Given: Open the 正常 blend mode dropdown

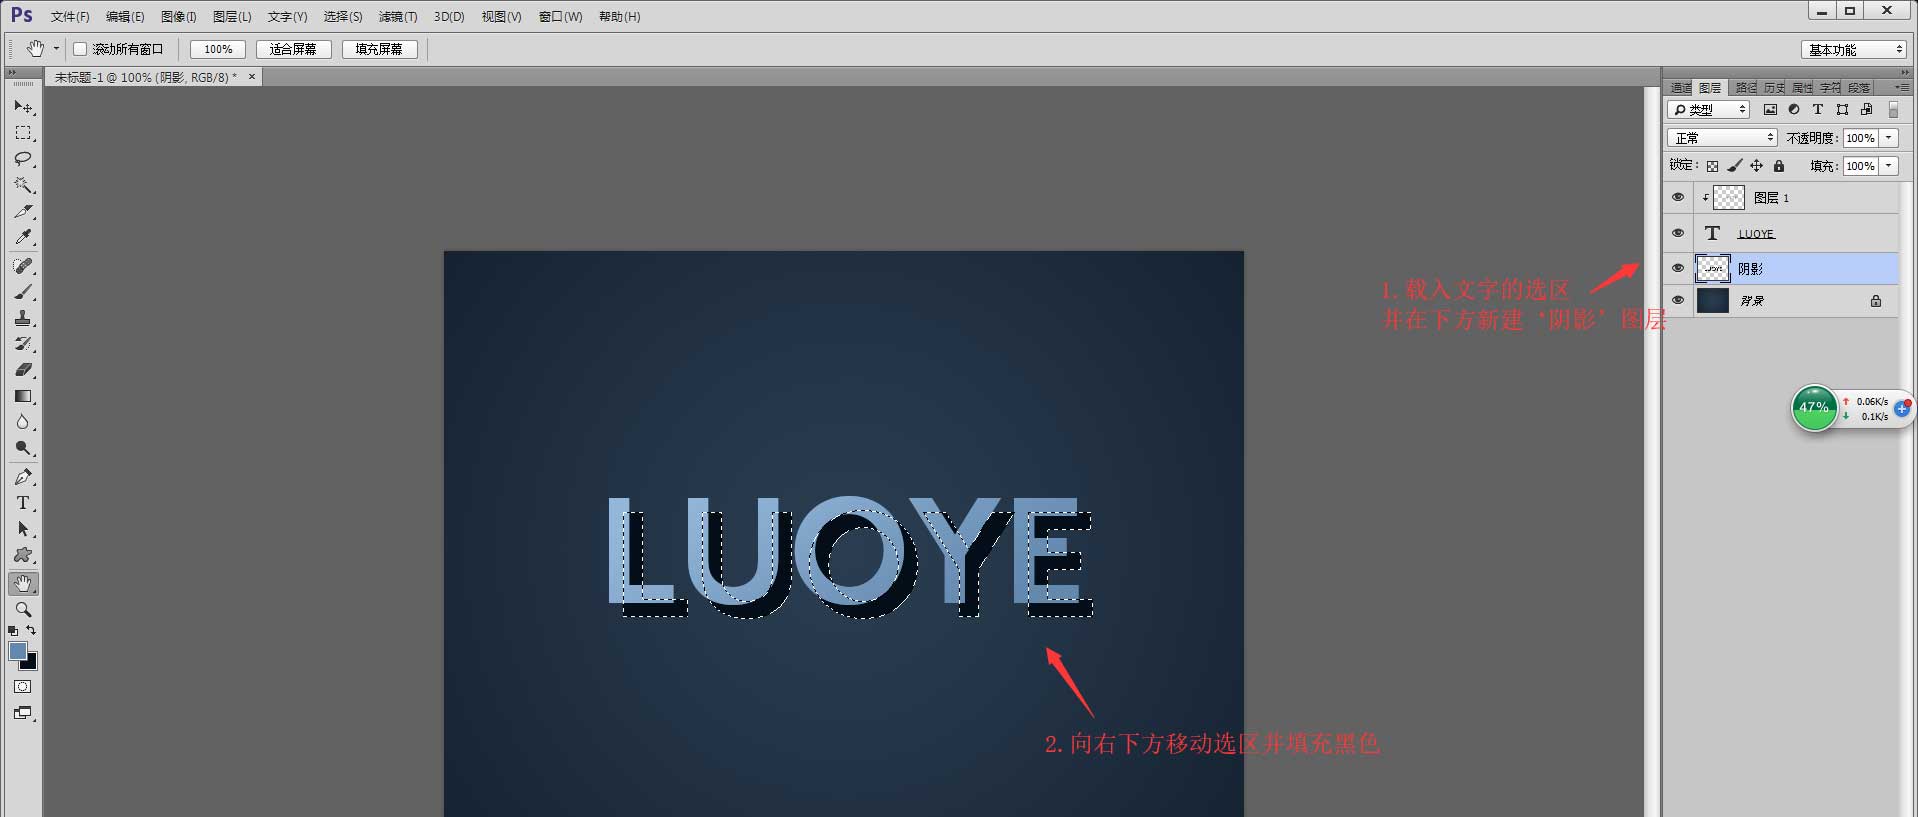Looking at the screenshot, I should [1722, 138].
